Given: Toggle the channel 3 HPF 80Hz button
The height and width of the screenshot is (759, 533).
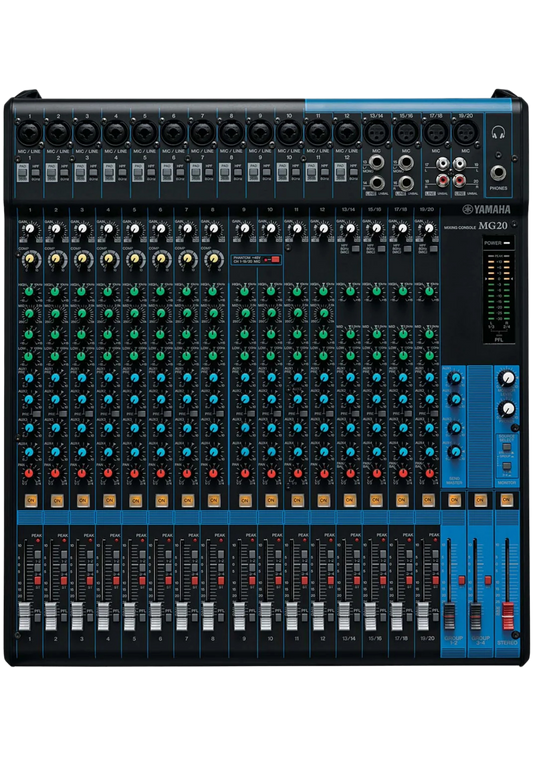Looking at the screenshot, I should [x=93, y=172].
